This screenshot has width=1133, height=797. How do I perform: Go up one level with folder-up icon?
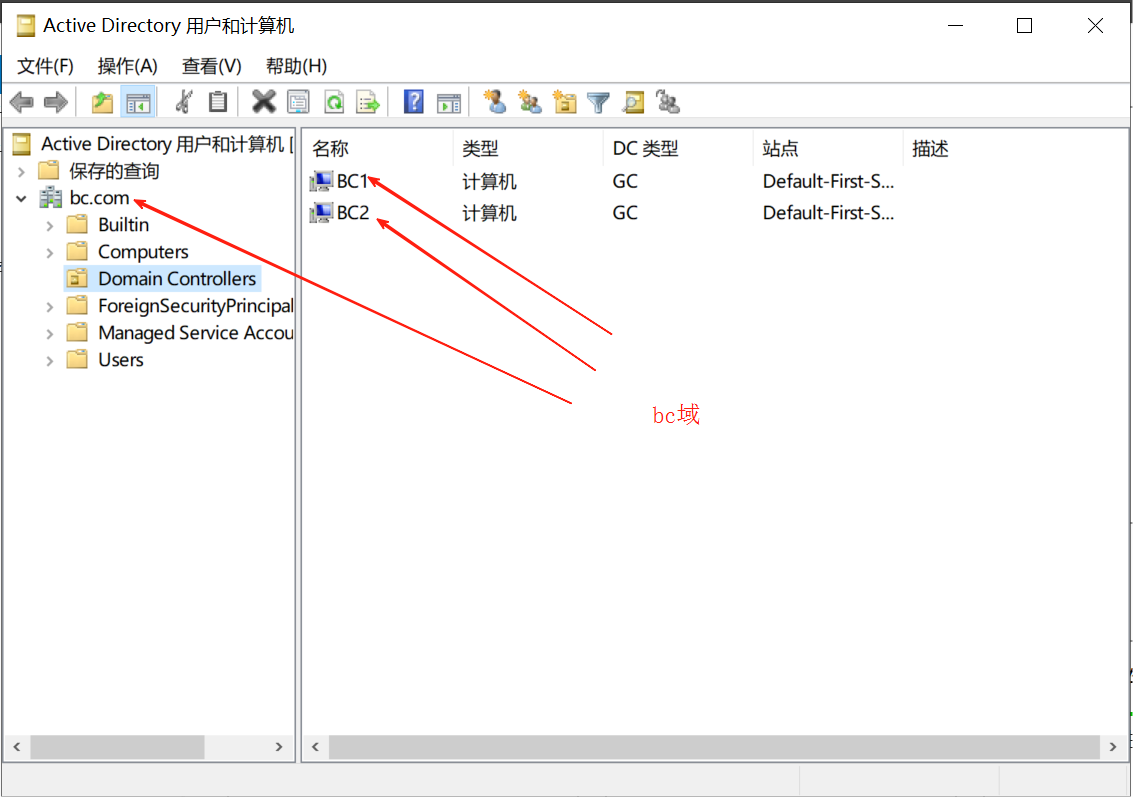point(103,103)
